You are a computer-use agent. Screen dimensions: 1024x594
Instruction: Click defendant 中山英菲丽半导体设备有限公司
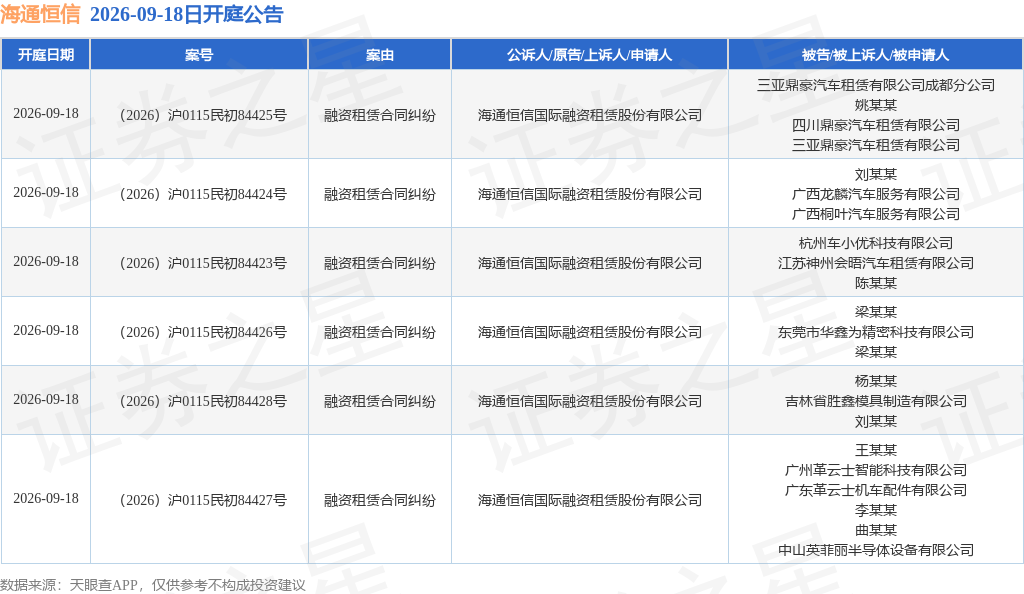coord(876,550)
